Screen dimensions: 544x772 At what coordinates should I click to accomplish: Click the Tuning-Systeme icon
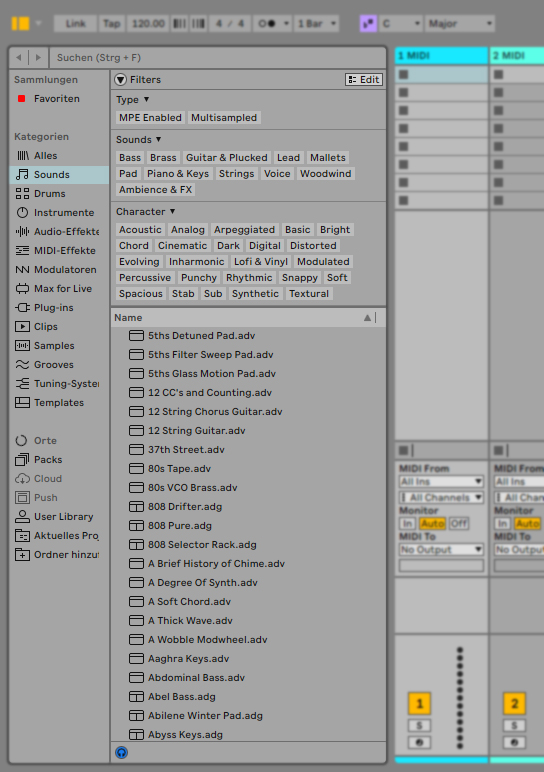click(22, 384)
